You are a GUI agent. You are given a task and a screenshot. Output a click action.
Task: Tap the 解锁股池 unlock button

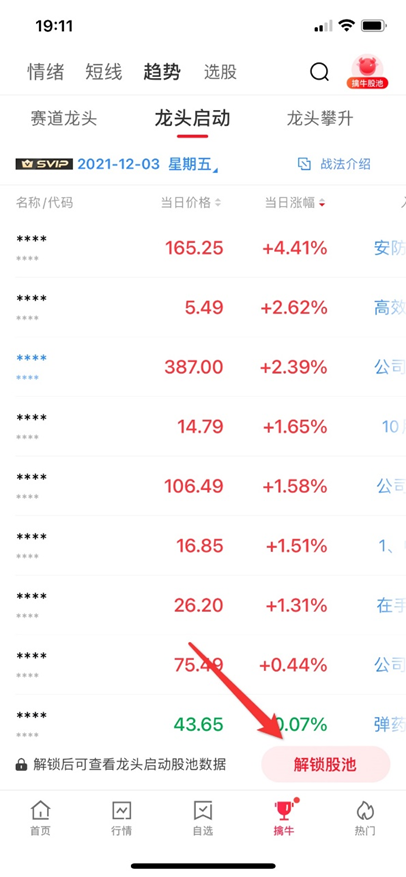[x=325, y=764]
